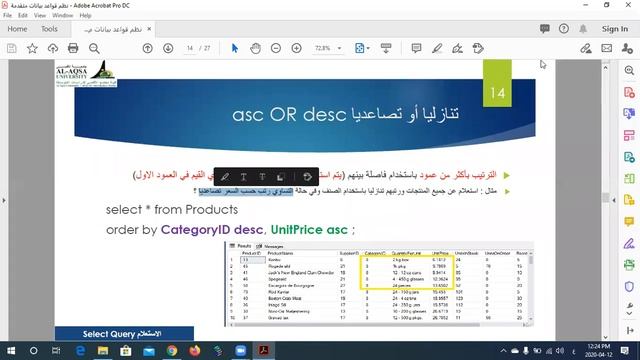Open Organize Pages tool in right pane

(x=629, y=178)
